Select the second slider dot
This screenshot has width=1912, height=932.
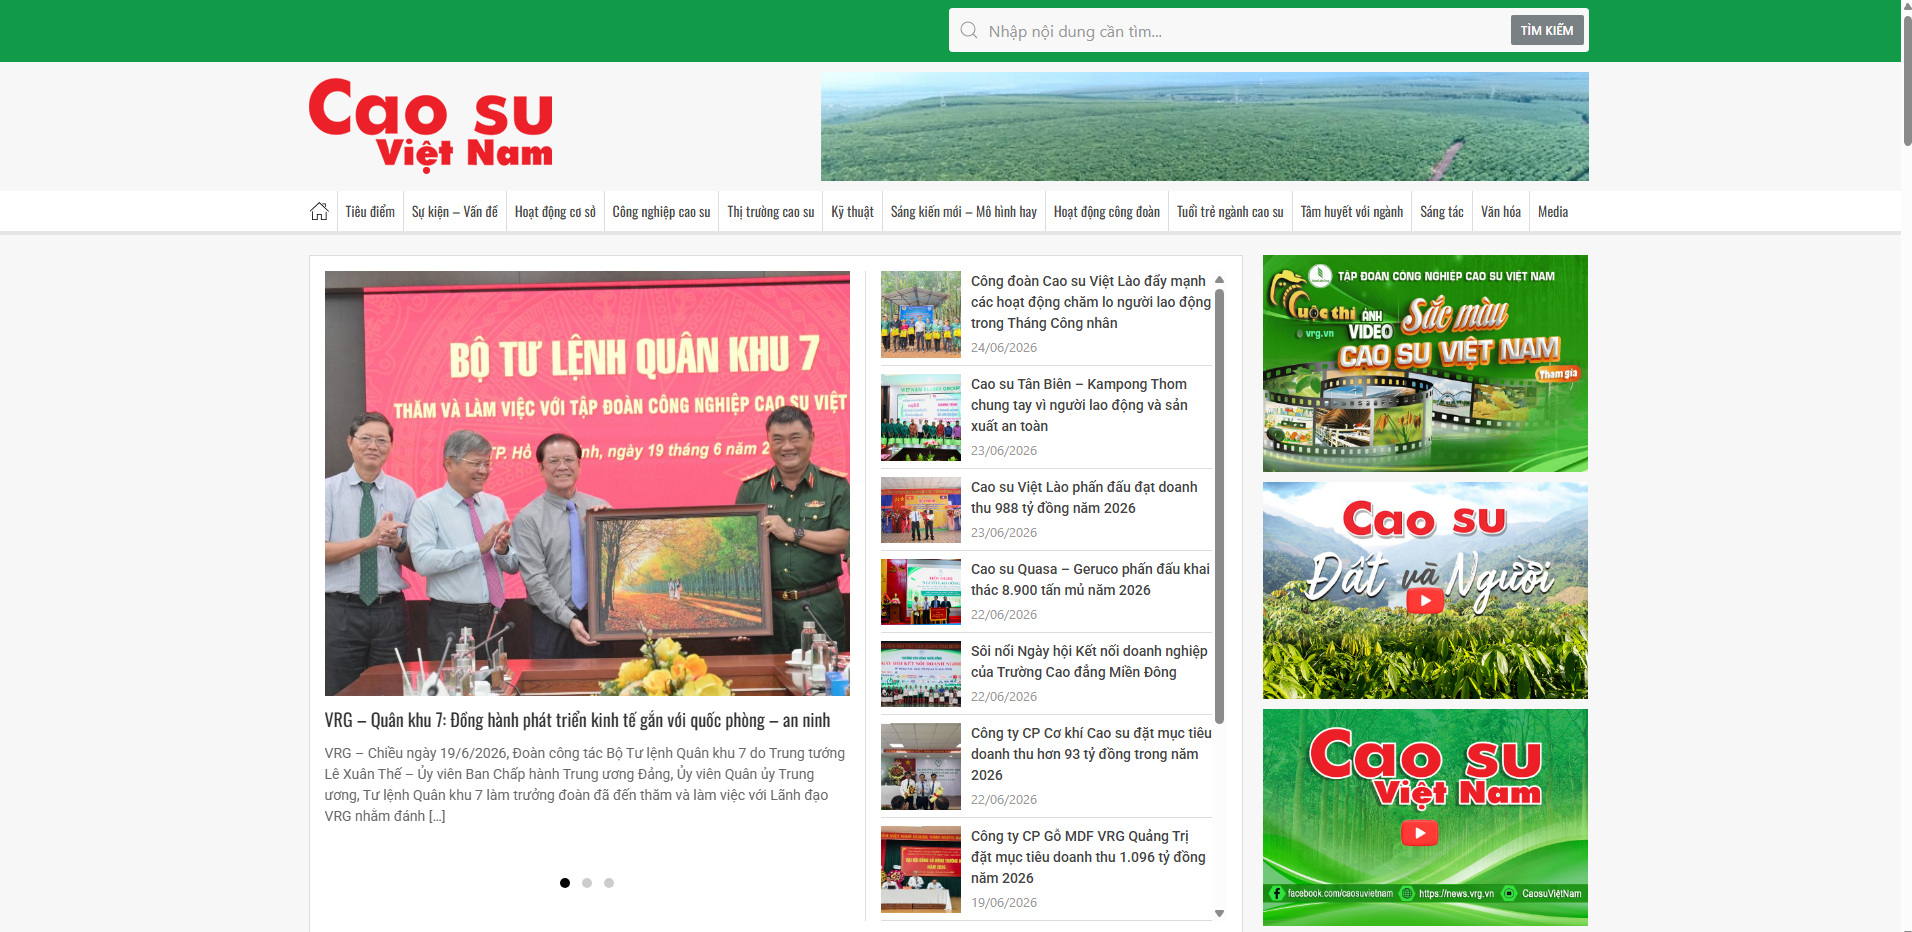[x=587, y=883]
